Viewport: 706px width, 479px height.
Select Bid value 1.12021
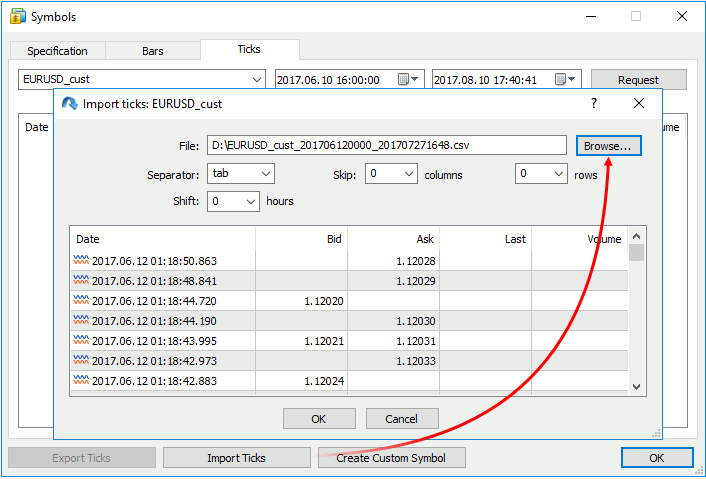click(324, 341)
